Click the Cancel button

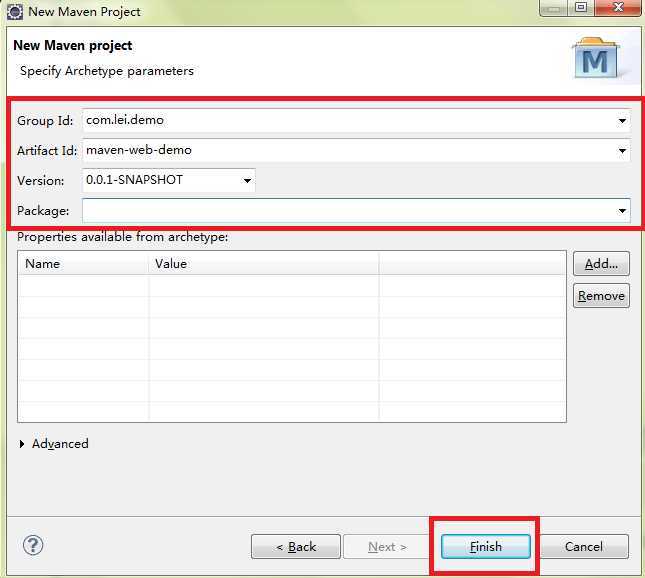[x=584, y=546]
